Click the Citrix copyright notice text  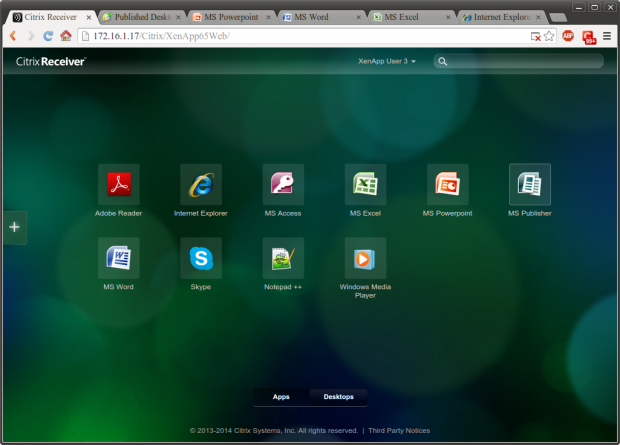point(274,430)
